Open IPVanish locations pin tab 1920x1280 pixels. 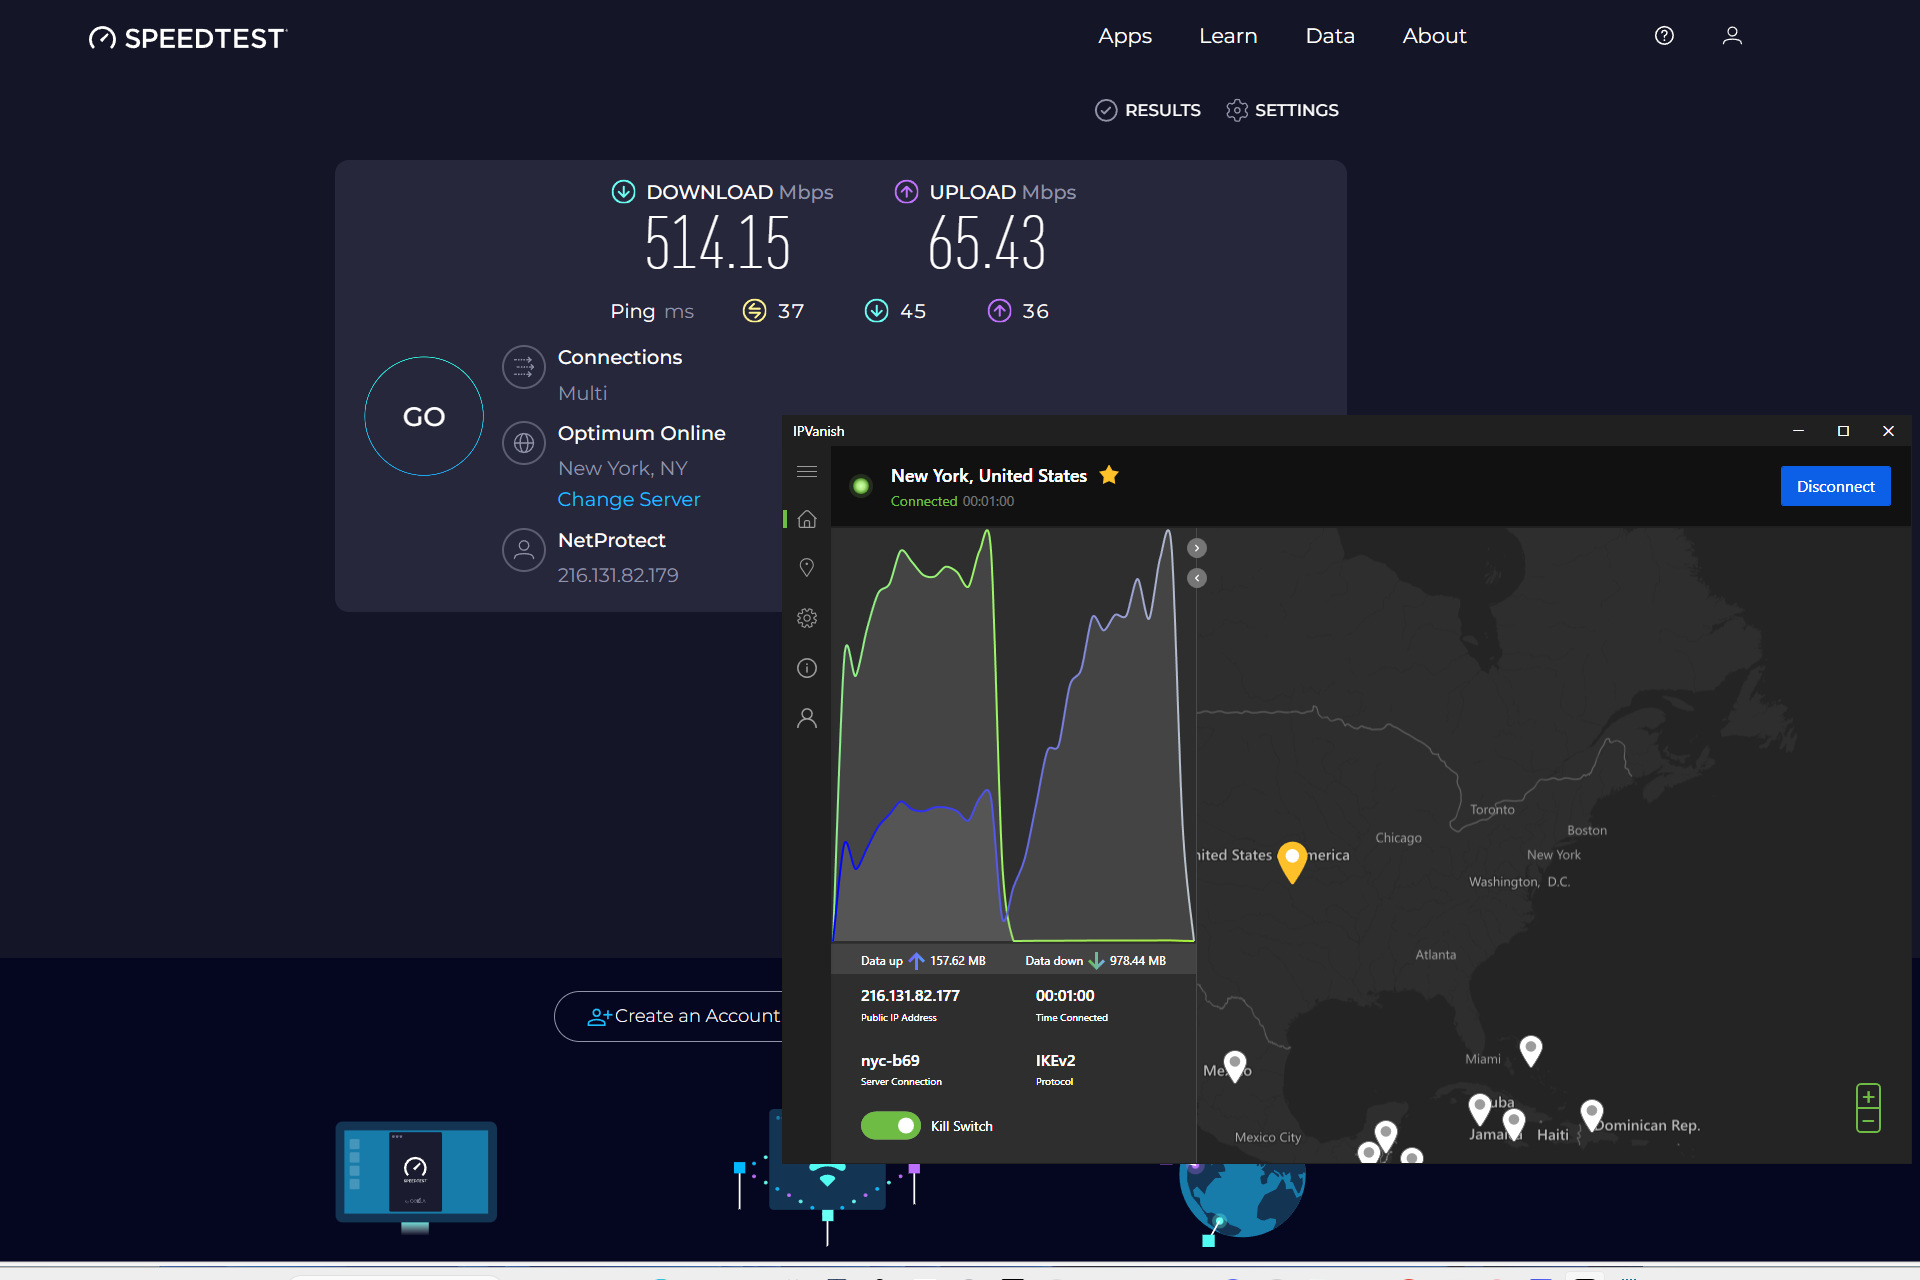click(x=807, y=567)
